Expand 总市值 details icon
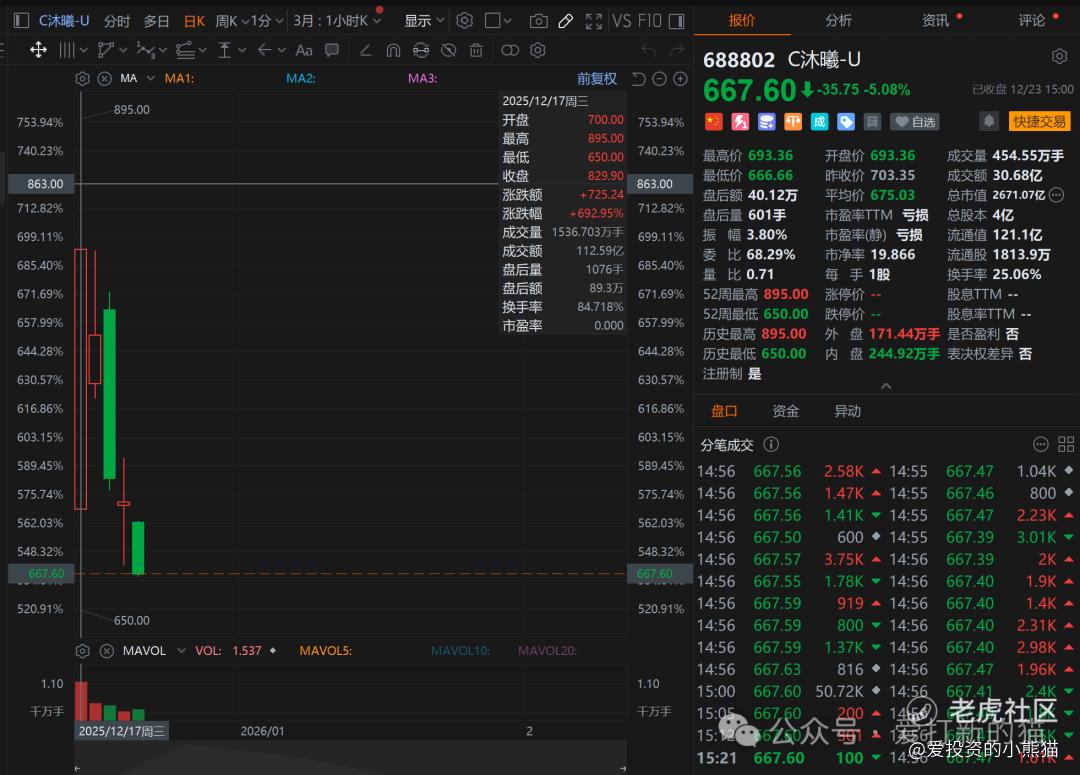This screenshot has width=1080, height=775. coord(1057,195)
